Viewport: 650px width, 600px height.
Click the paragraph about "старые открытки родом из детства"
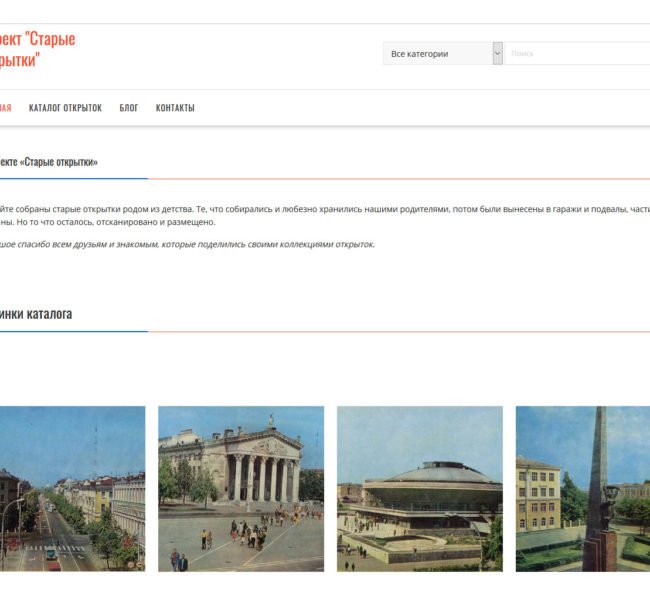[325, 216]
